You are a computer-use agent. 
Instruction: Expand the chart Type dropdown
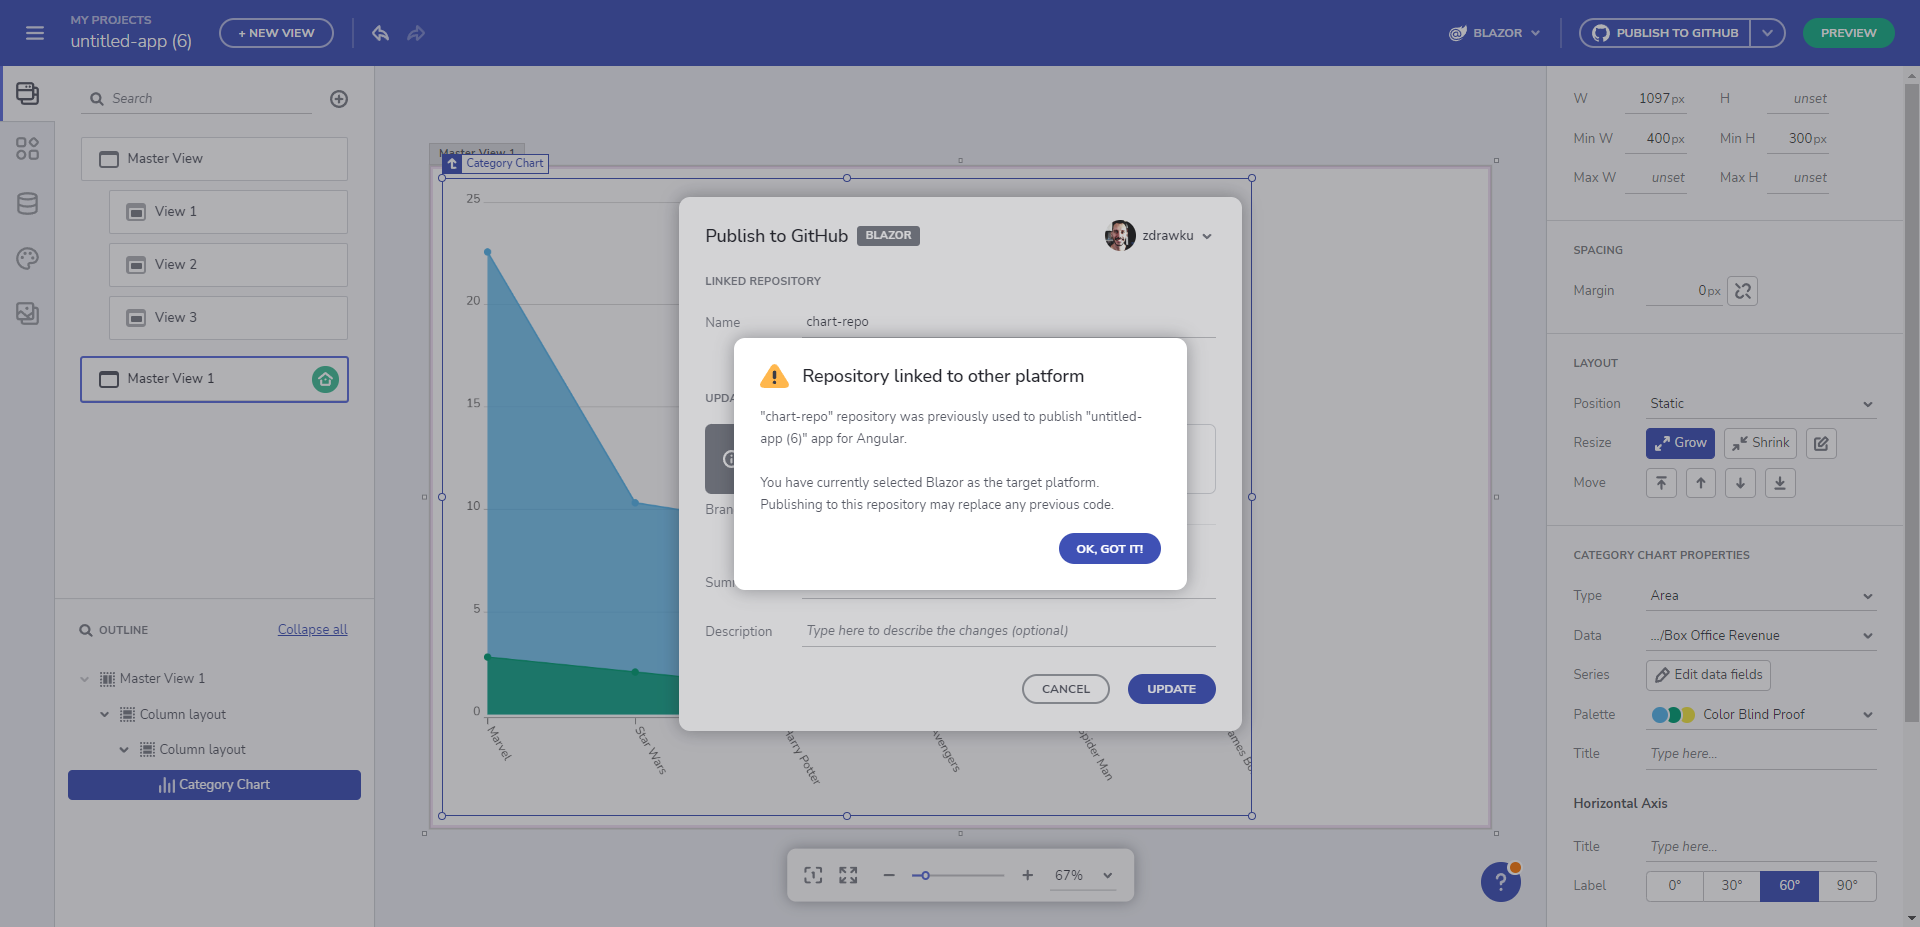1760,596
